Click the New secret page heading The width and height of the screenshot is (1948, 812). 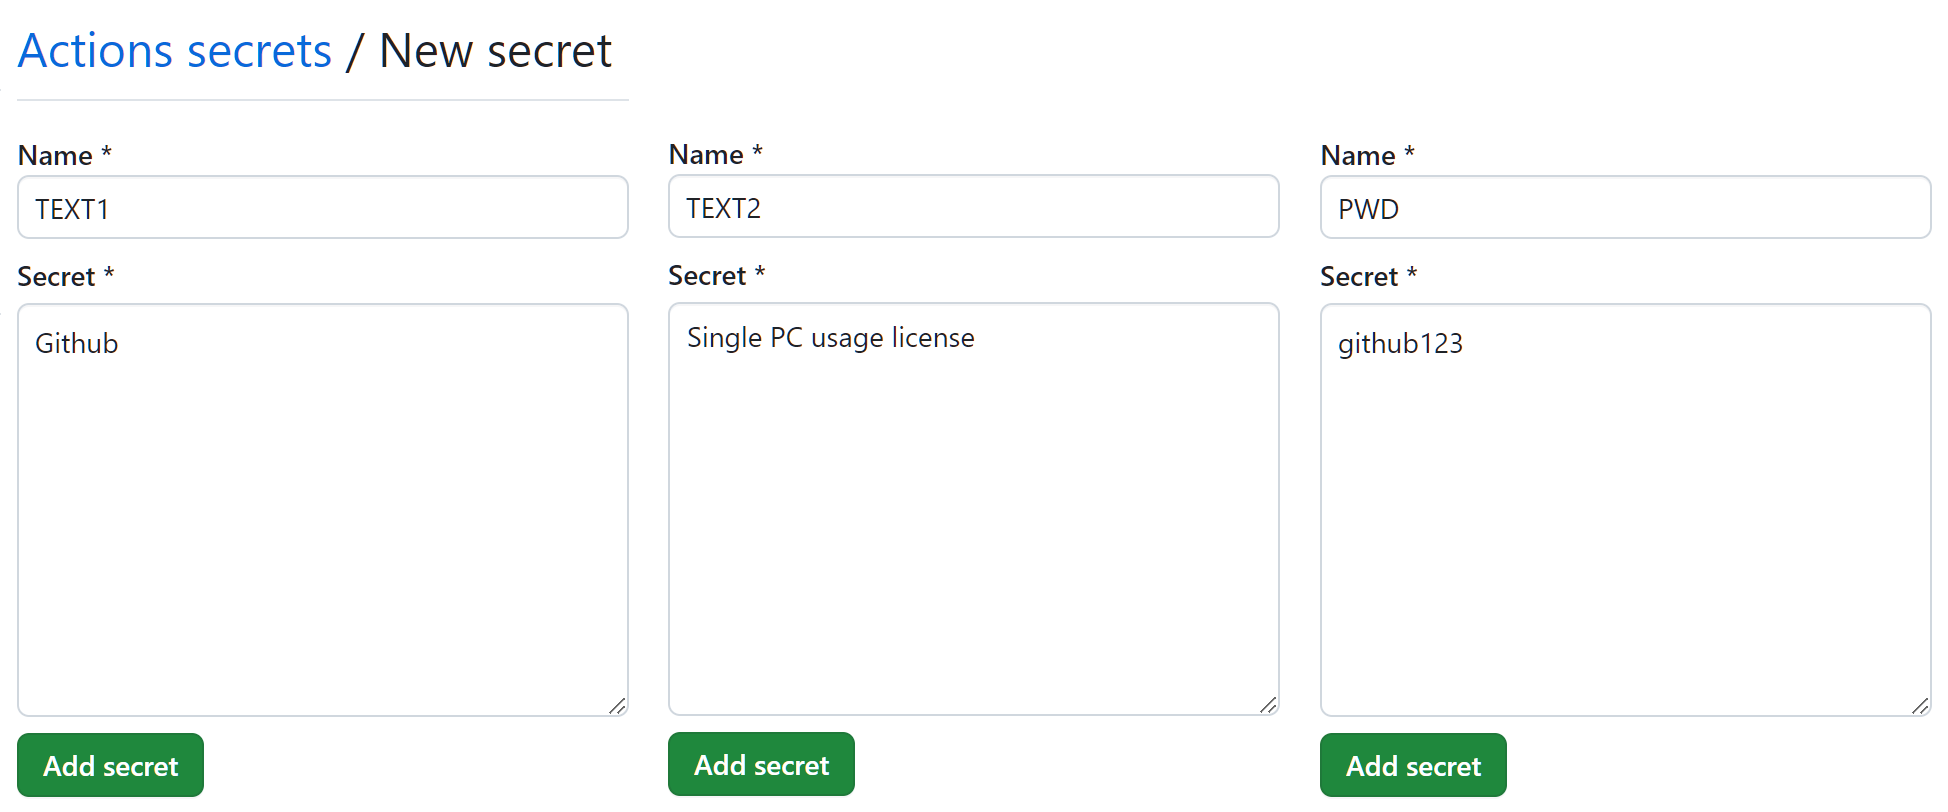pyautogui.click(x=495, y=51)
